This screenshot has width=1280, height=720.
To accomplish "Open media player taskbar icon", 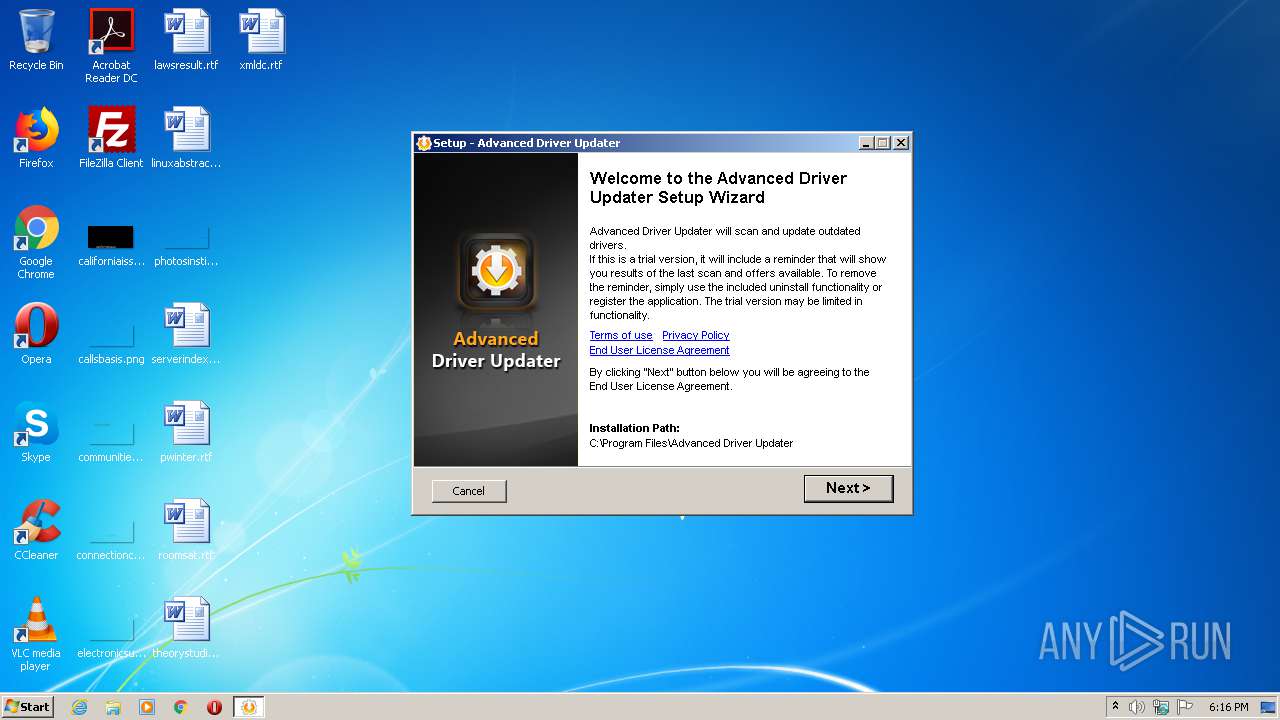I will pos(147,707).
